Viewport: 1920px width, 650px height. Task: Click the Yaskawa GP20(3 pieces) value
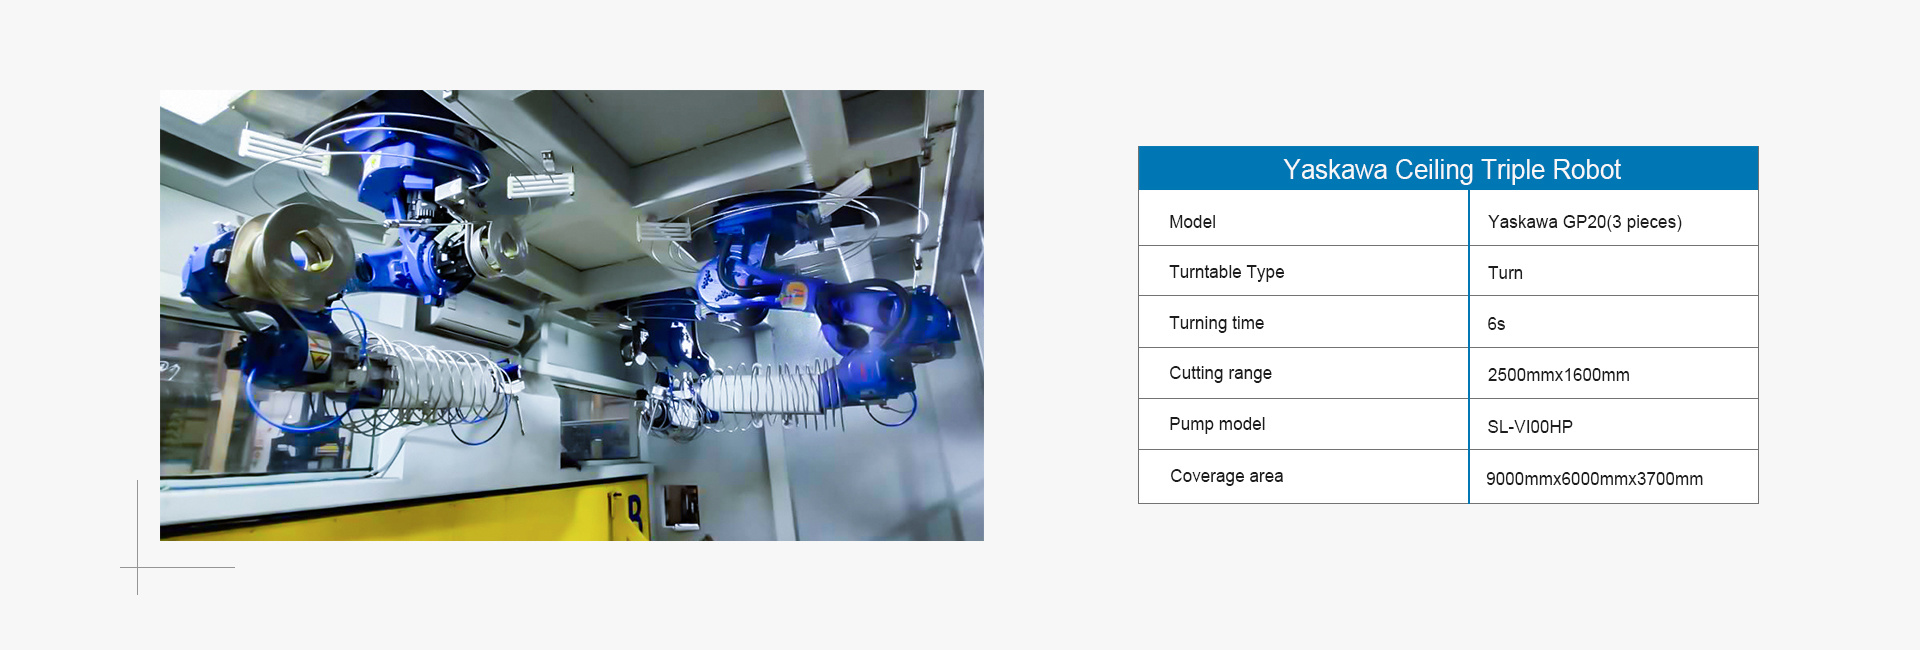[1584, 222]
